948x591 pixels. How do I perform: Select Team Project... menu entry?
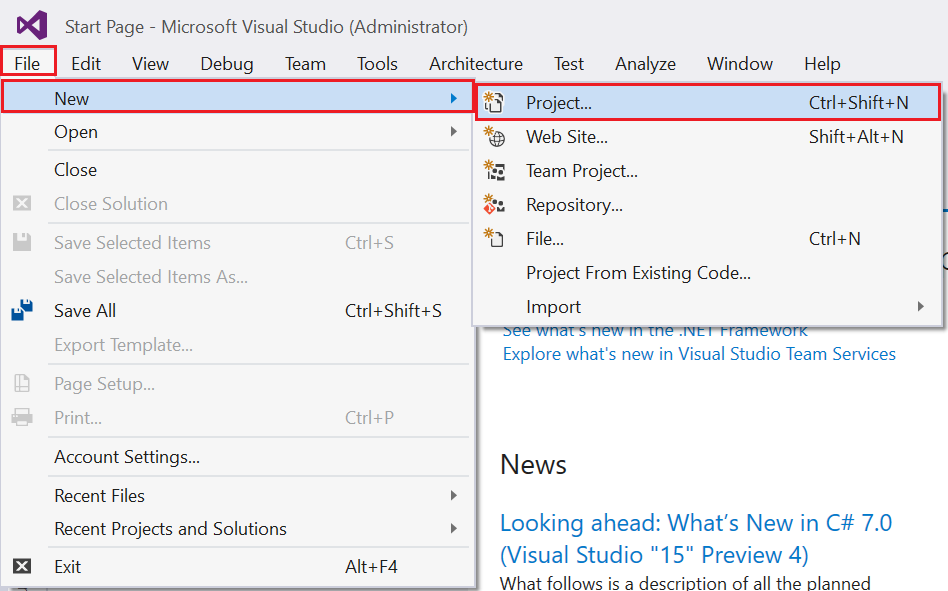click(708, 170)
